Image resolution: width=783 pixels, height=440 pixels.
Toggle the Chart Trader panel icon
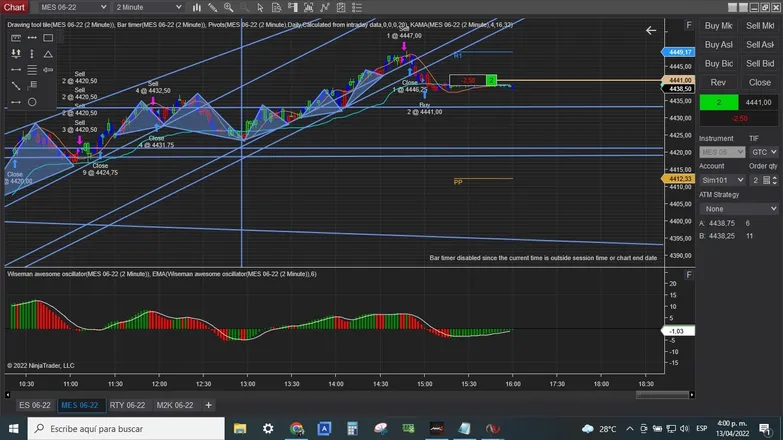[293, 7]
